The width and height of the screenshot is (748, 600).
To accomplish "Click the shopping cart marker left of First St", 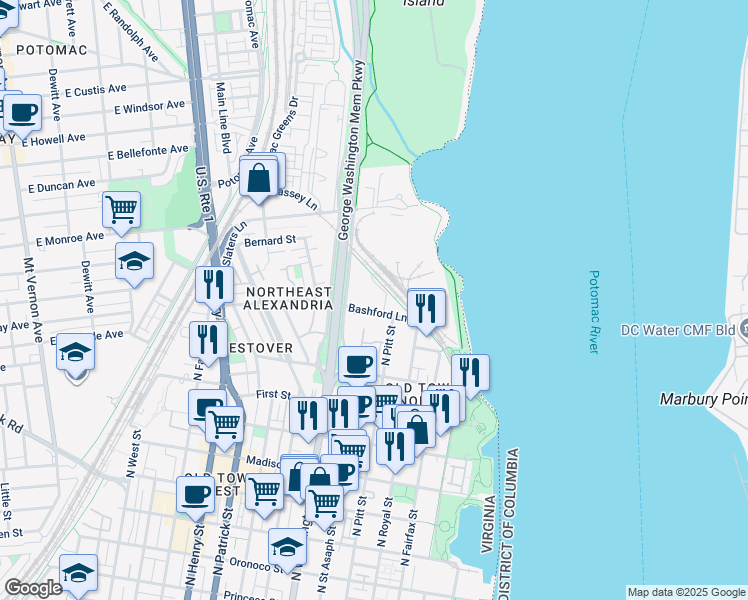I will tap(224, 424).
